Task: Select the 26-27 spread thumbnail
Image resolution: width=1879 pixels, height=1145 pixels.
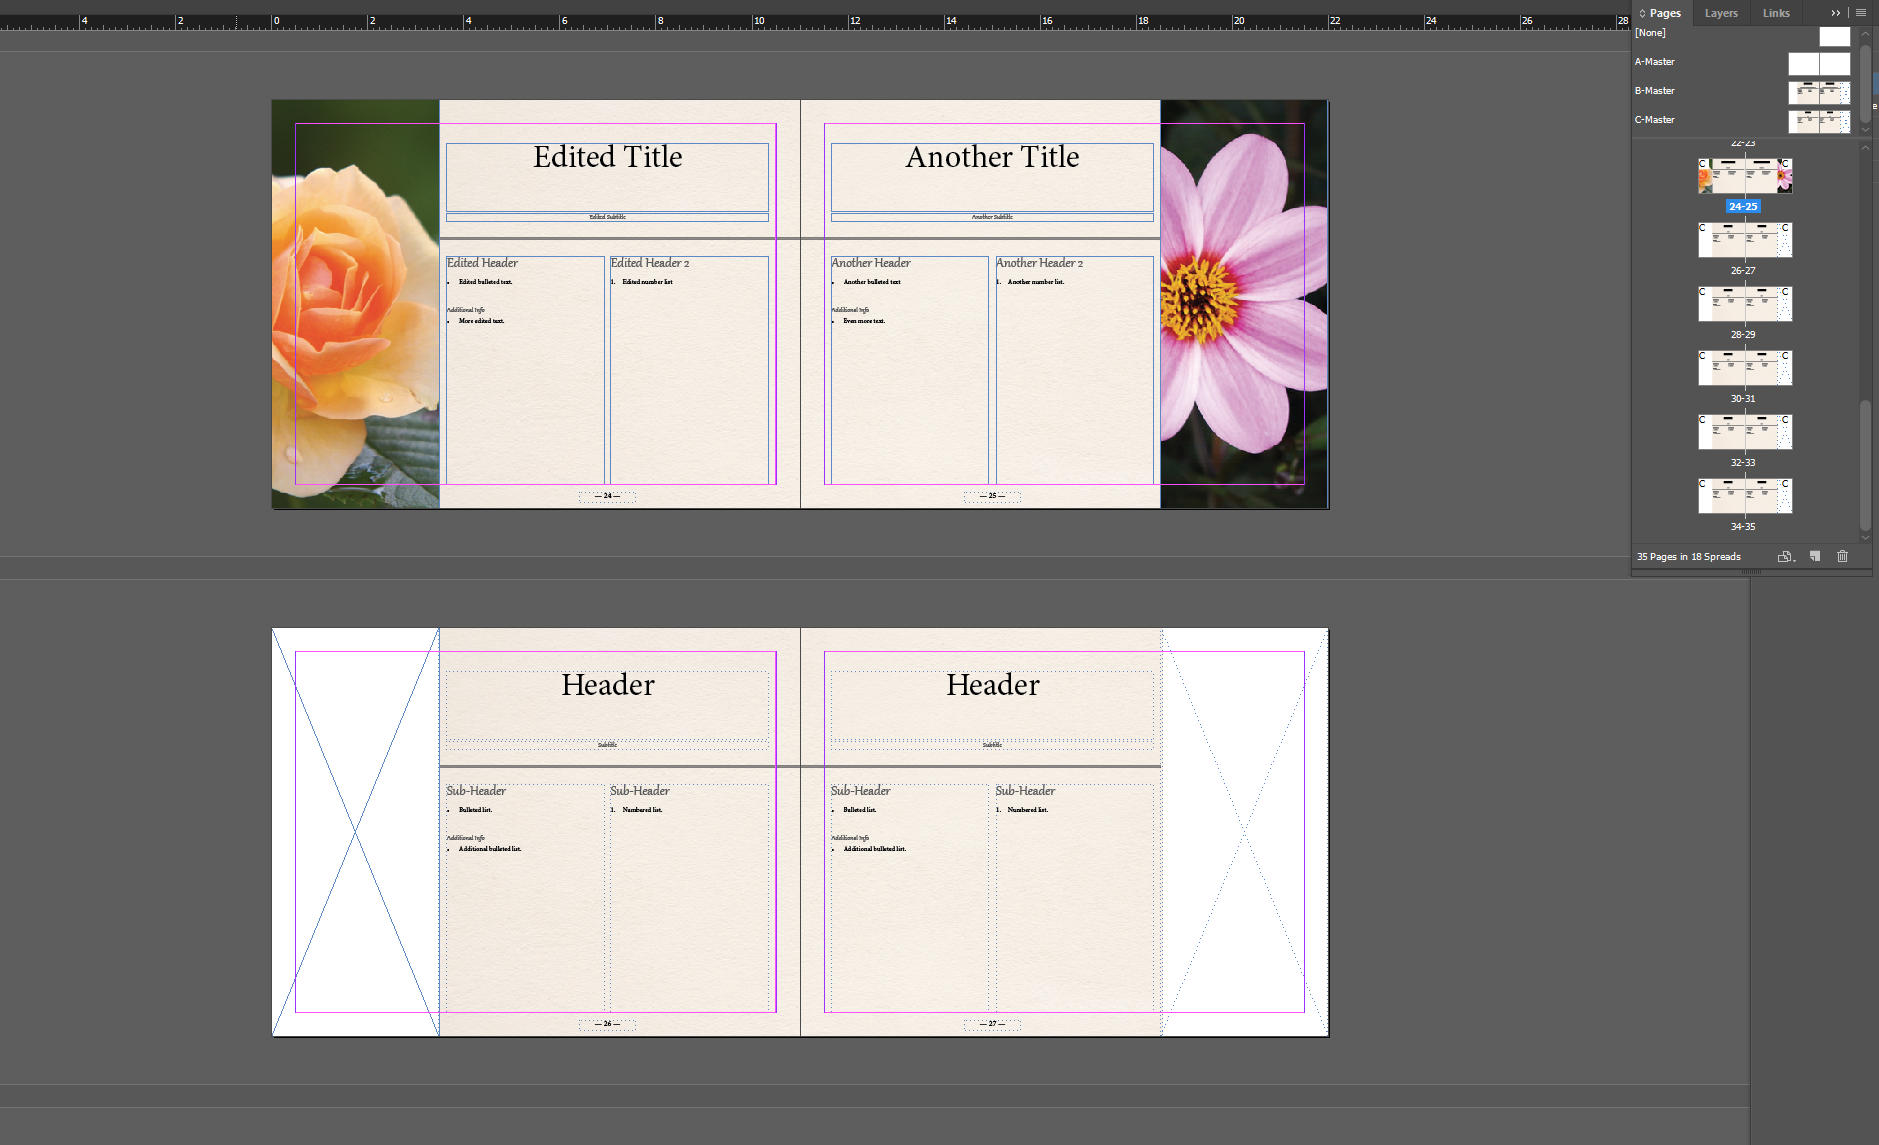Action: click(1745, 240)
